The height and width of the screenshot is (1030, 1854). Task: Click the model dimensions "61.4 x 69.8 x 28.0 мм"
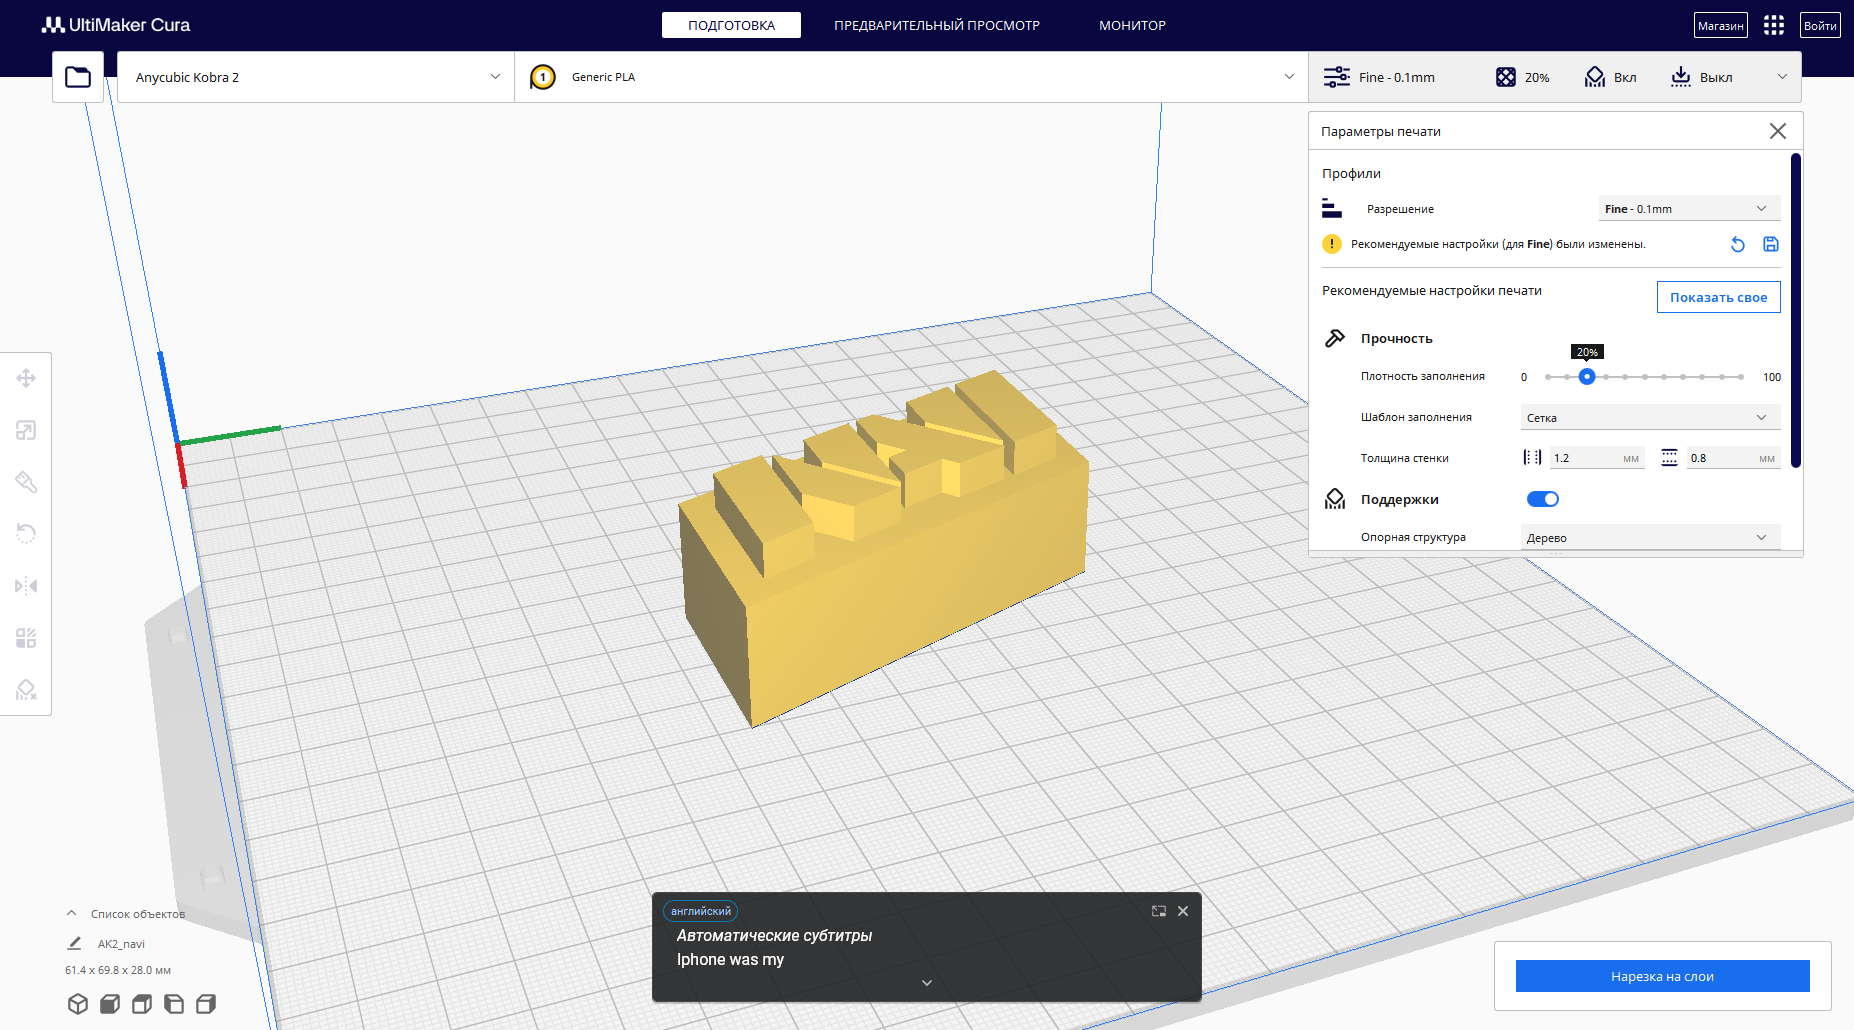tap(118, 970)
